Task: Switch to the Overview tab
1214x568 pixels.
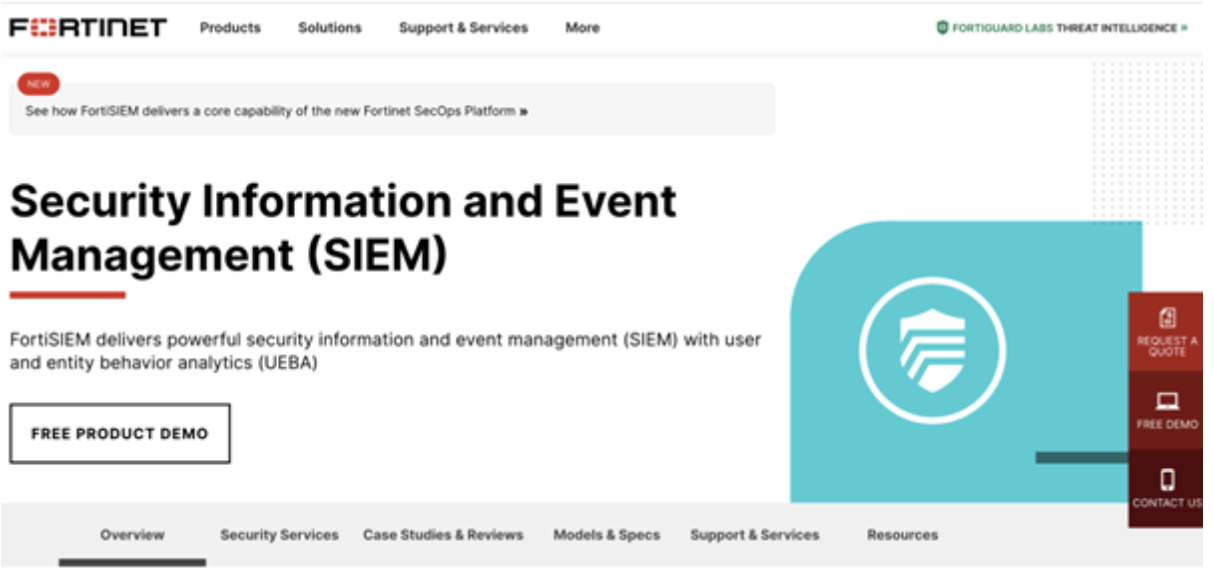Action: [x=132, y=535]
